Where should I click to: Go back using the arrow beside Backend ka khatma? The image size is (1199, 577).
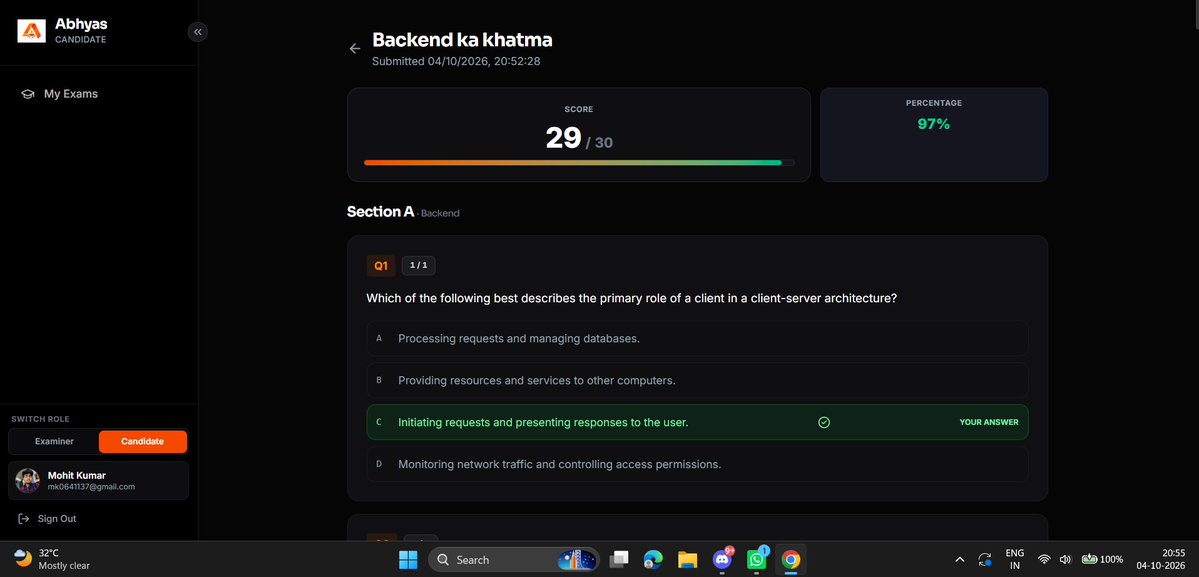click(355, 48)
